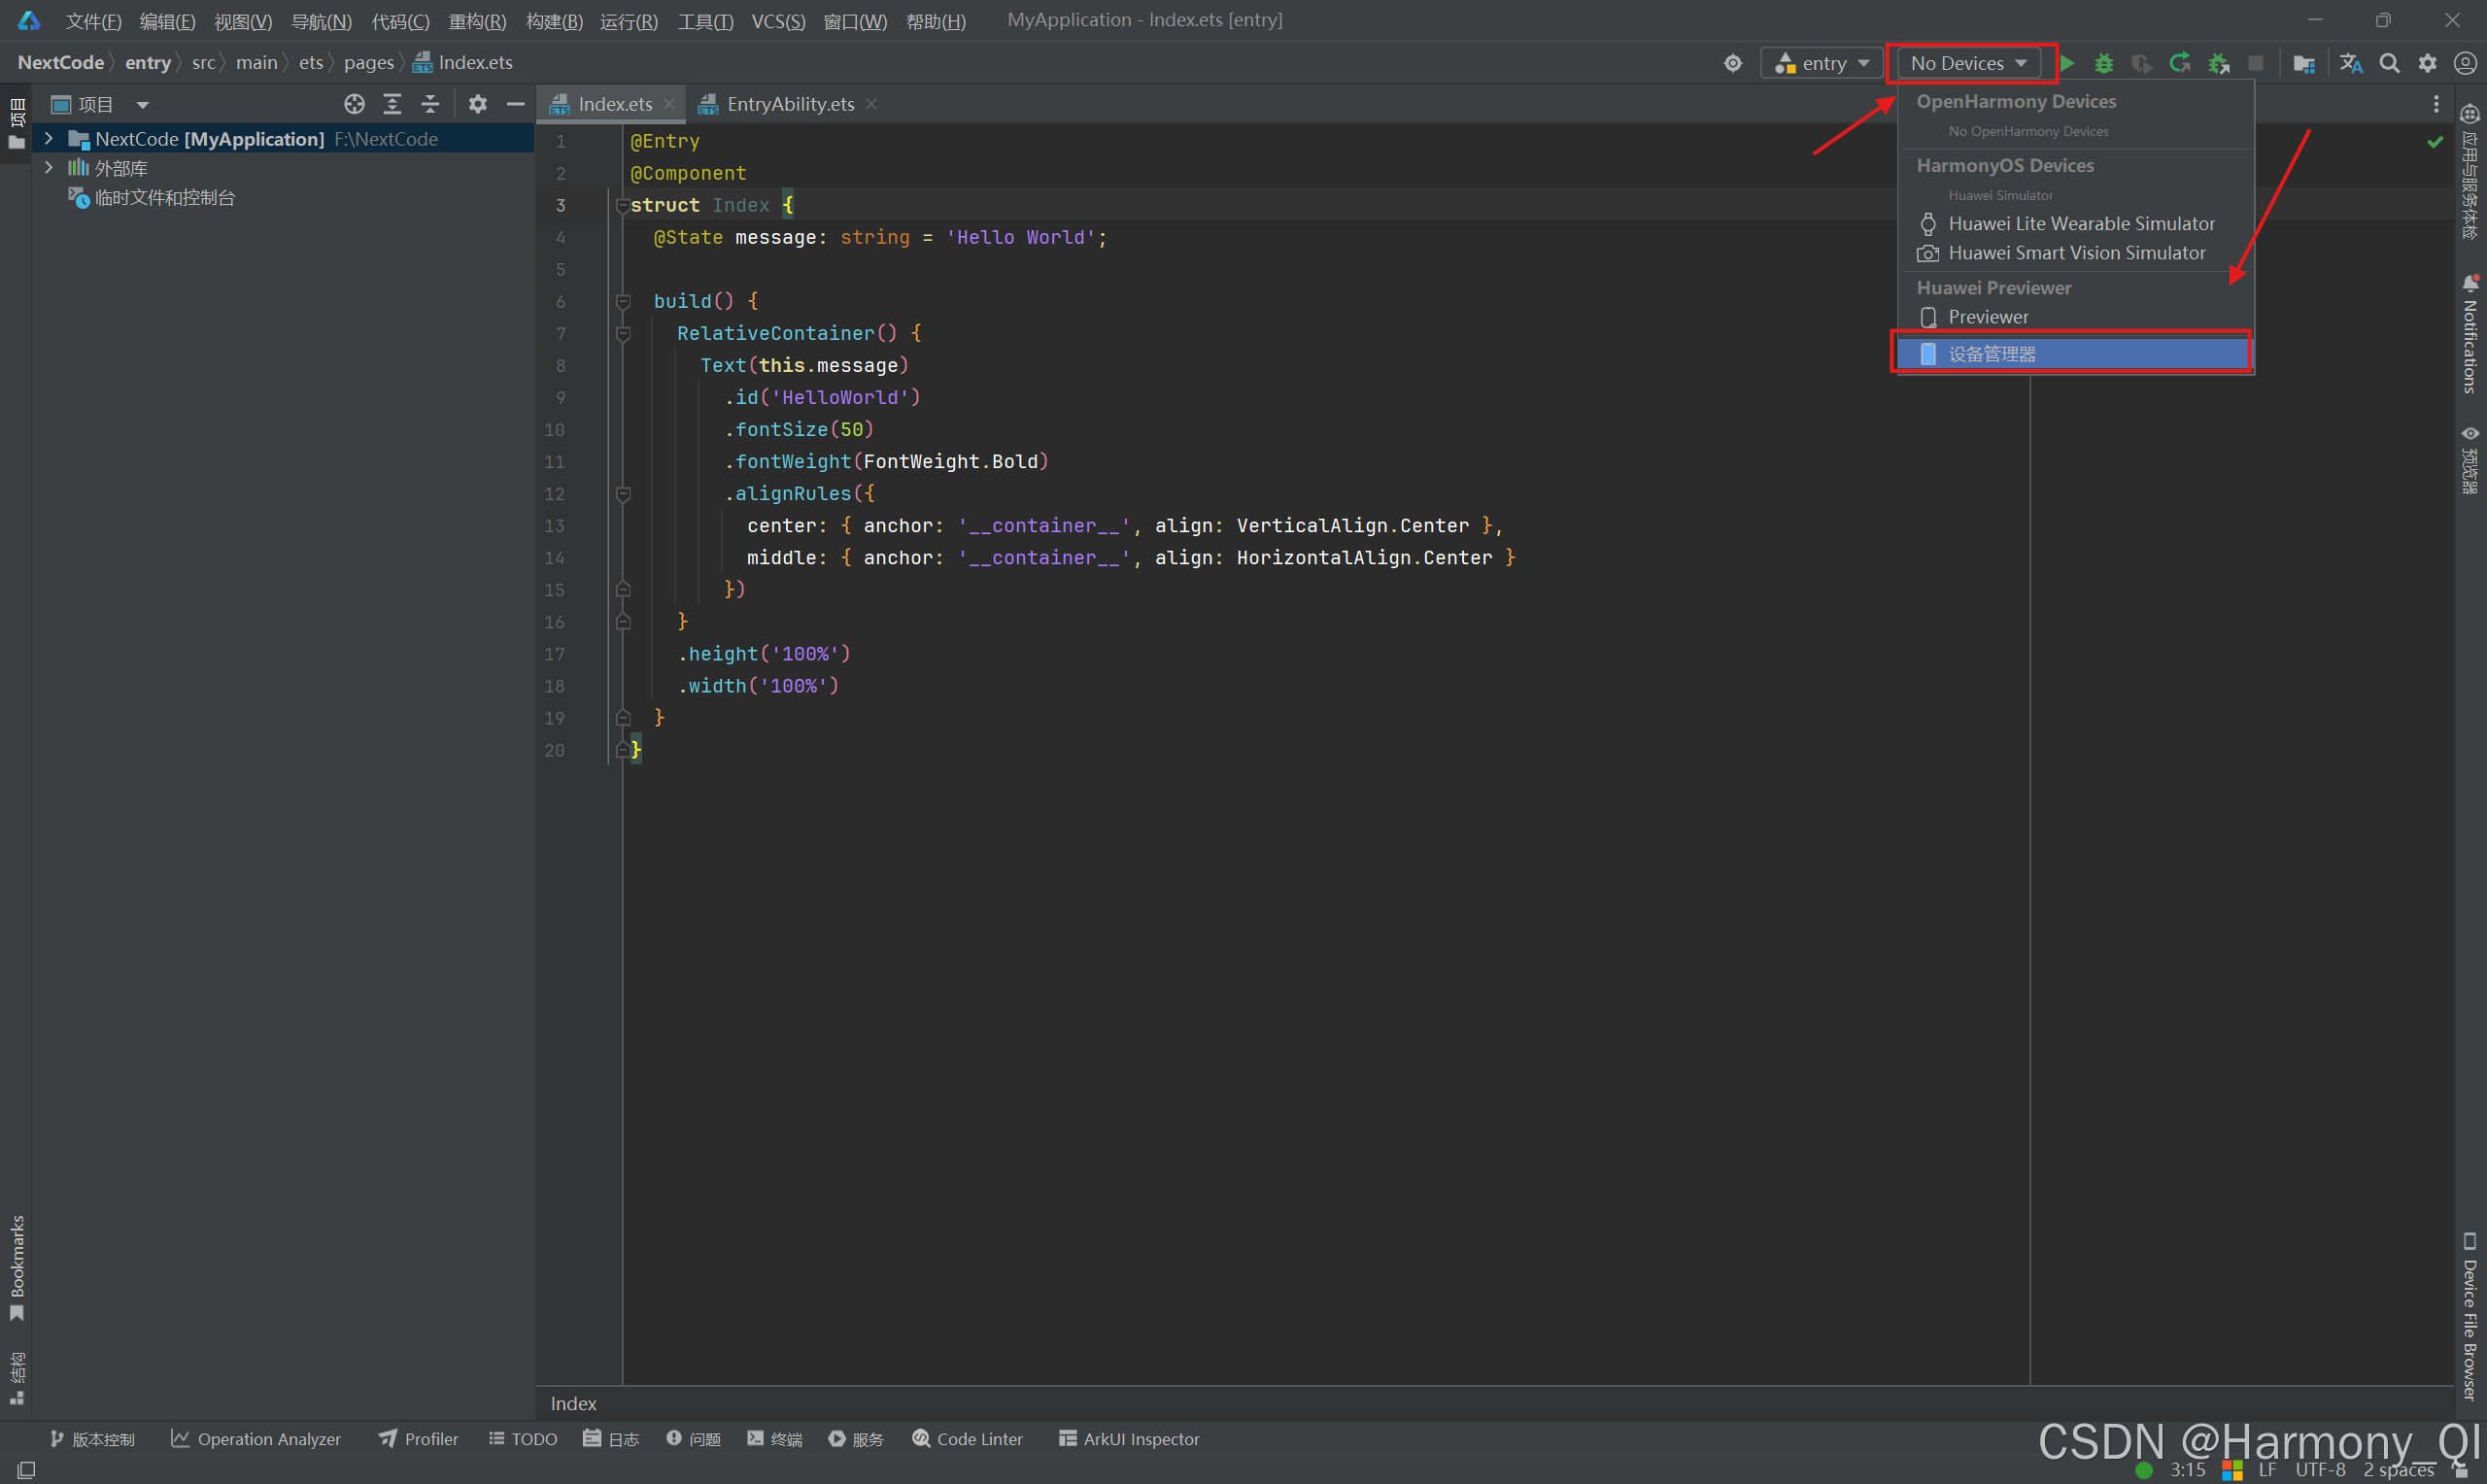Toggle tool window bars icon at bottom-left
This screenshot has width=2487, height=1484.
pyautogui.click(x=26, y=1470)
